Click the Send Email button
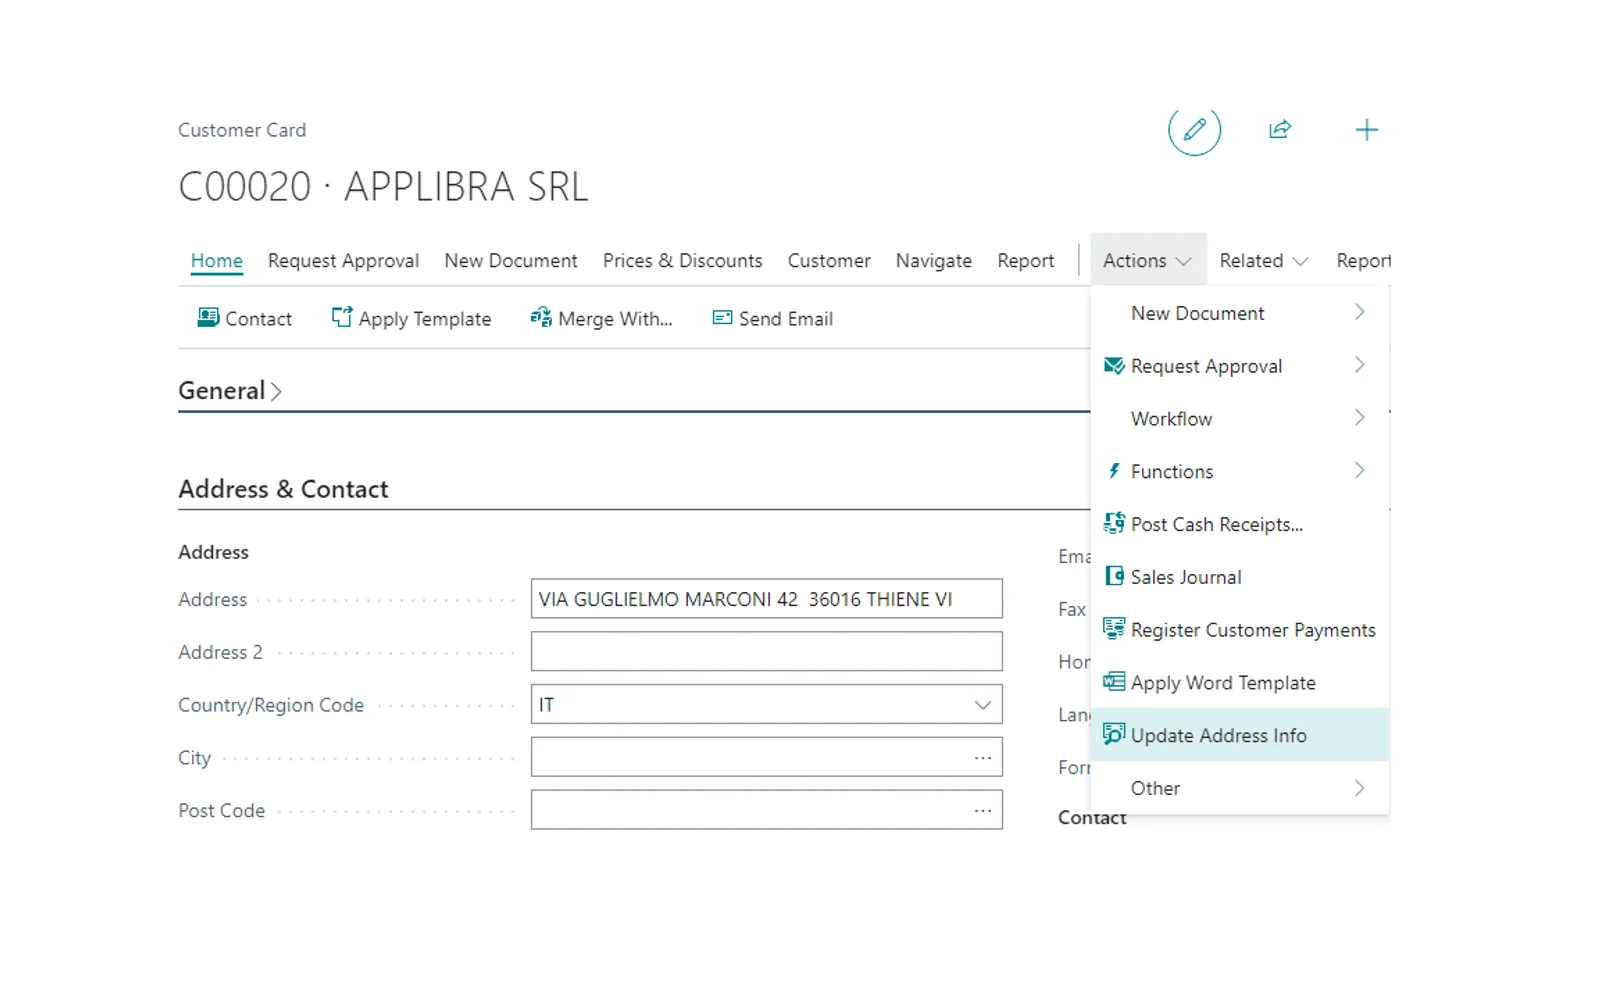Screen dimensions: 1600x1000 click(x=772, y=318)
